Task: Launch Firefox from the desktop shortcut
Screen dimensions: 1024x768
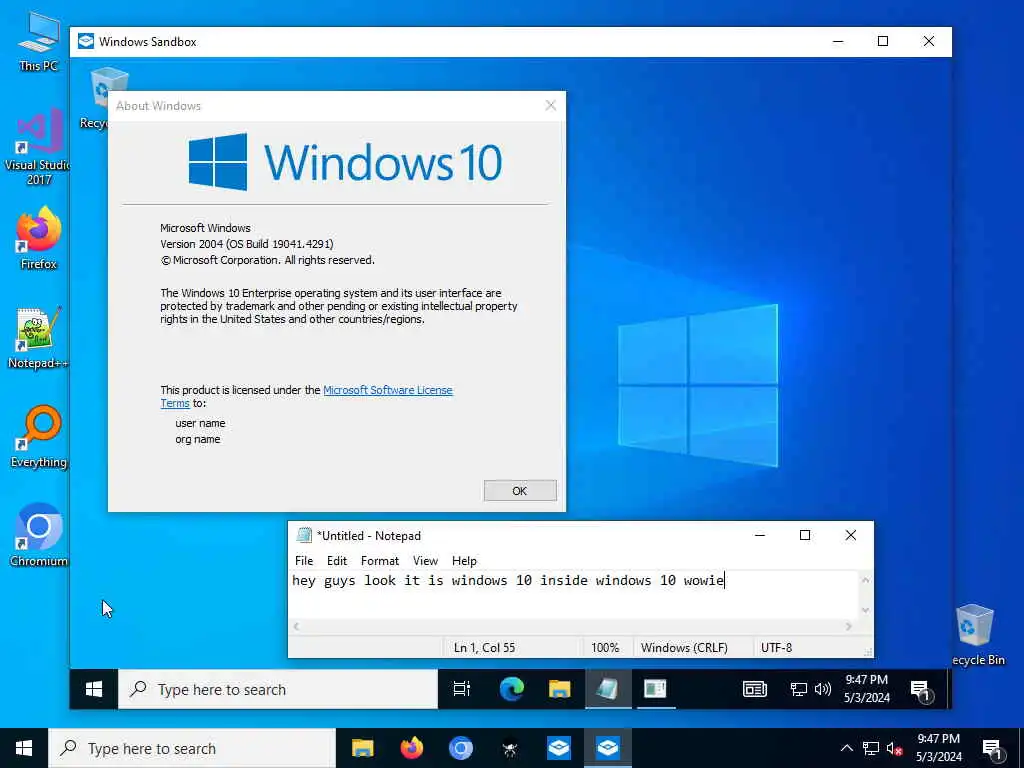Action: tap(39, 238)
